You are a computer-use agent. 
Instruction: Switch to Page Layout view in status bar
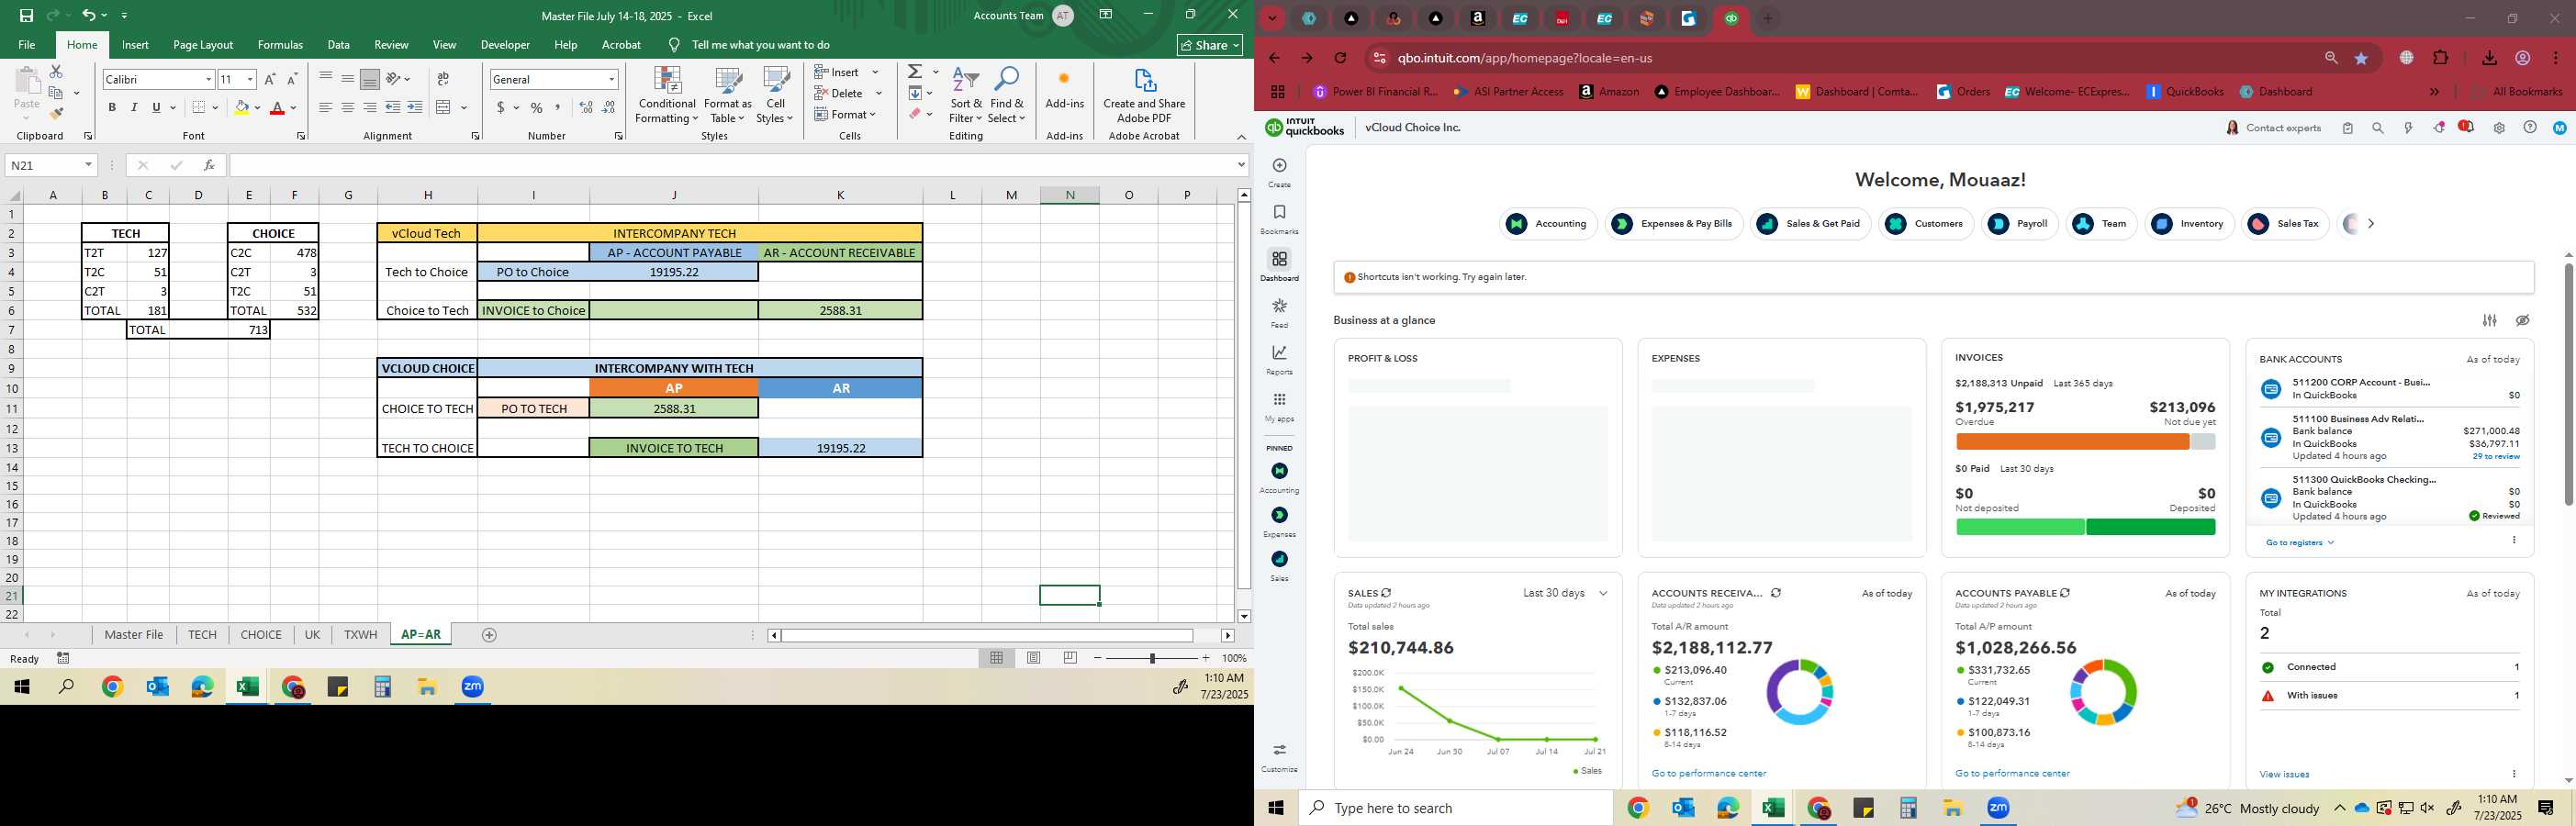1034,658
